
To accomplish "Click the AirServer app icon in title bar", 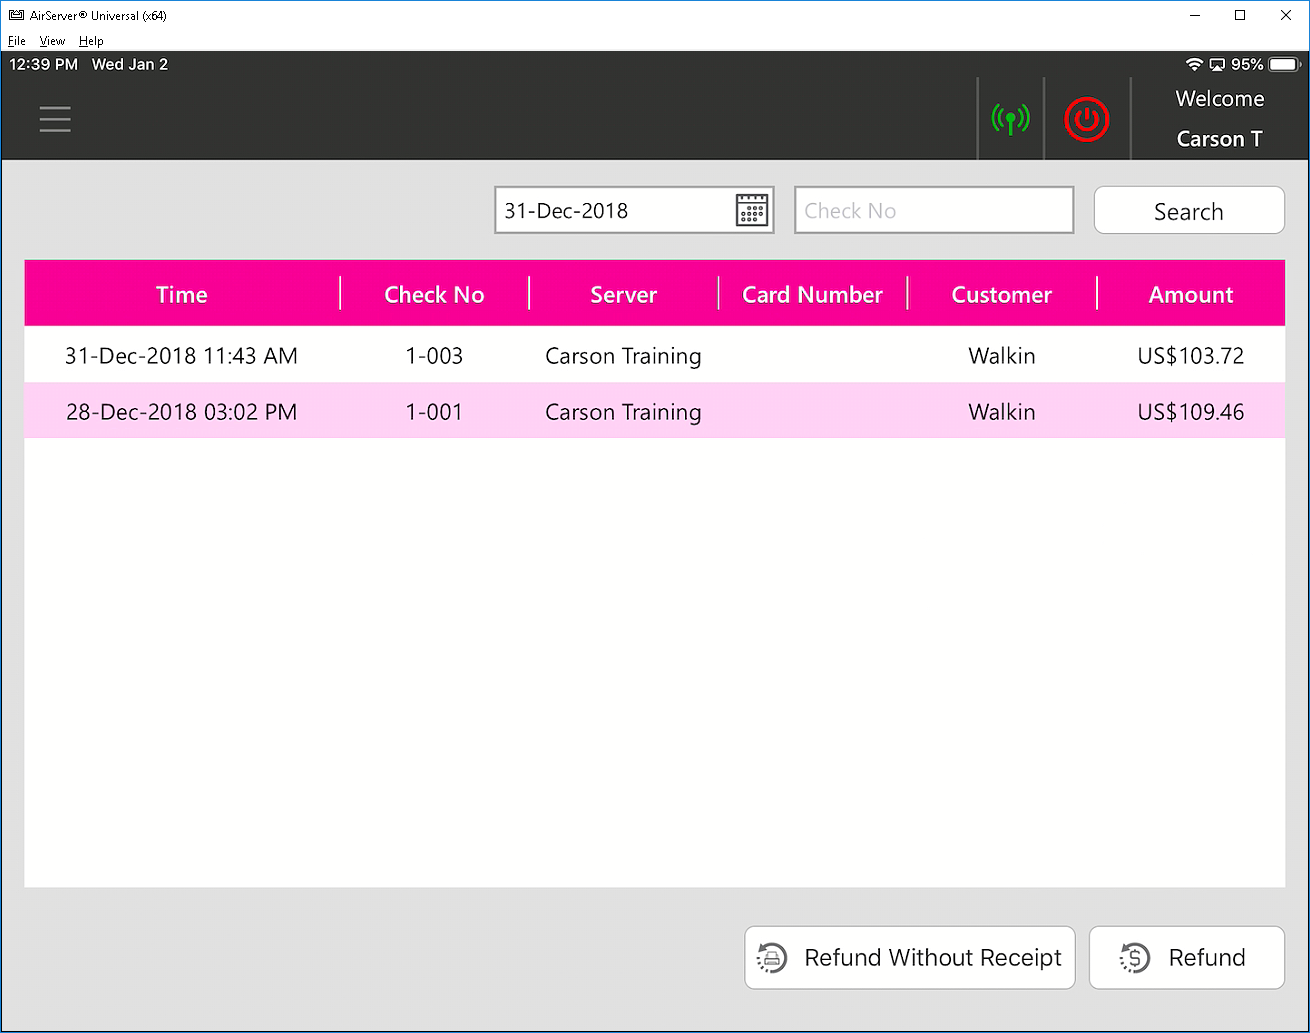I will (x=16, y=15).
